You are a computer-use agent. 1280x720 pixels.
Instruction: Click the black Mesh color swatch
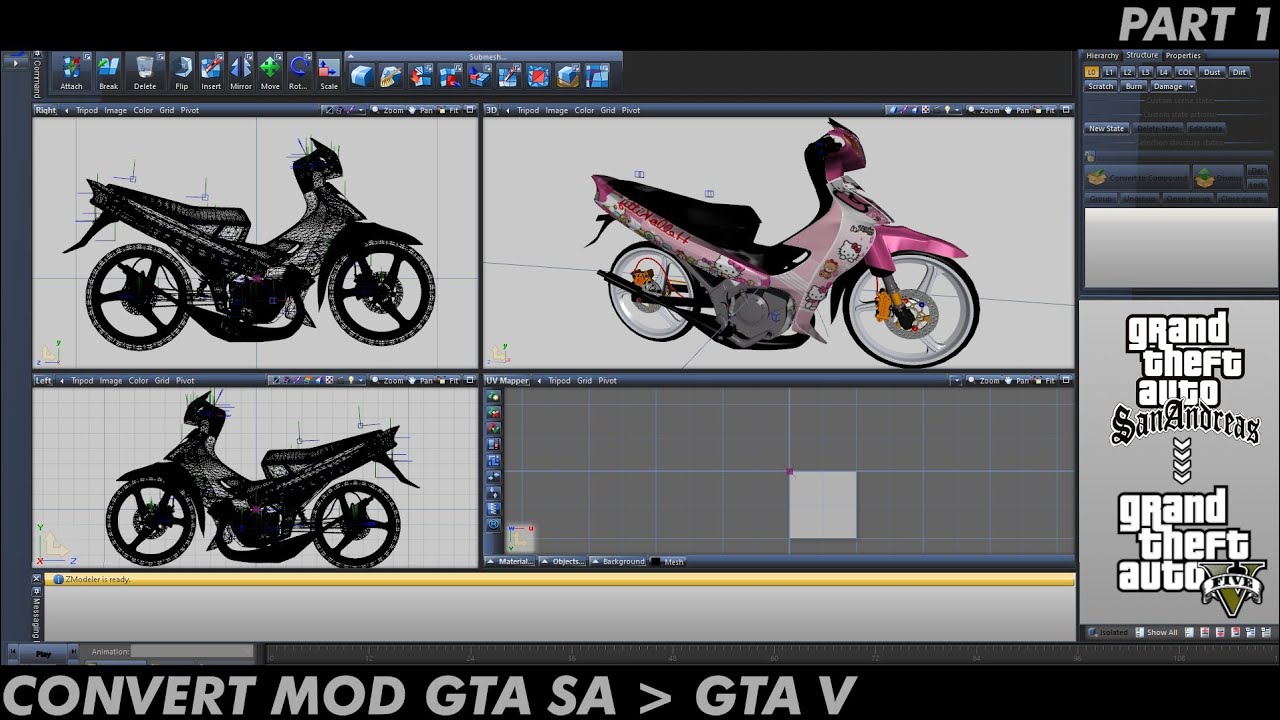(x=656, y=562)
